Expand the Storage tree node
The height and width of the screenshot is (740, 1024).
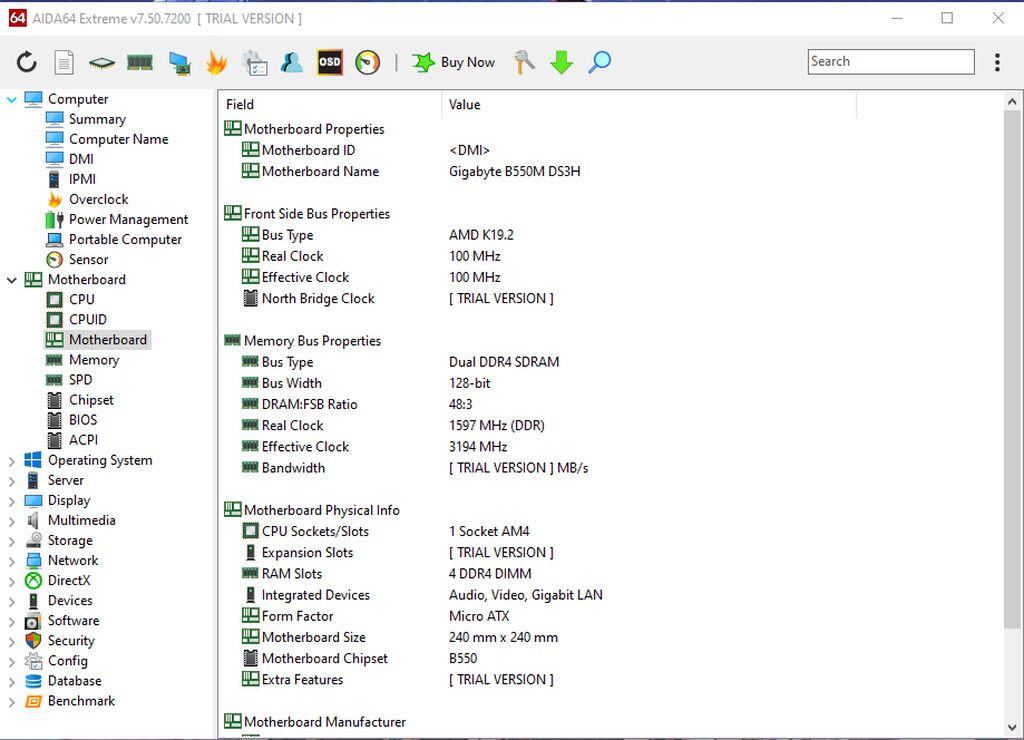(x=12, y=541)
